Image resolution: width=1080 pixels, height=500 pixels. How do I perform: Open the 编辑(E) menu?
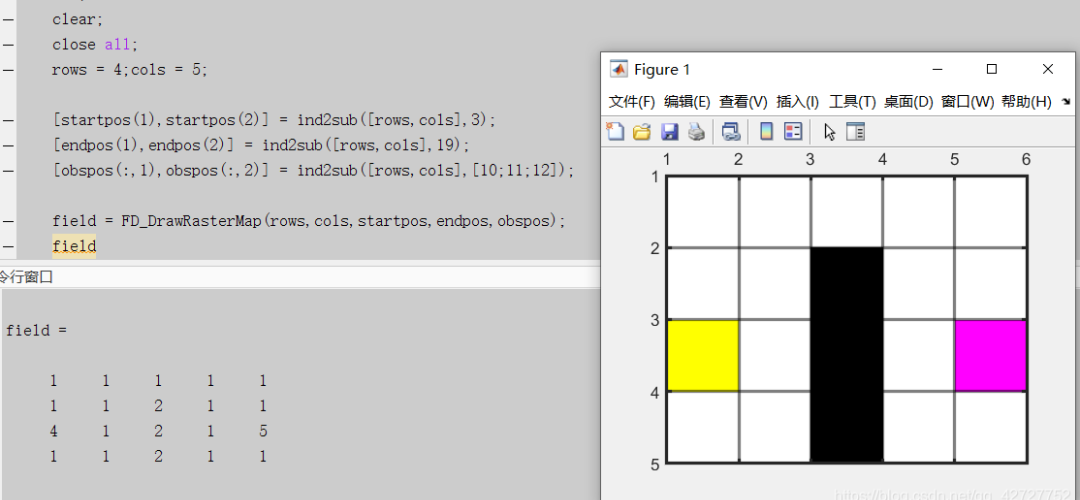(687, 102)
